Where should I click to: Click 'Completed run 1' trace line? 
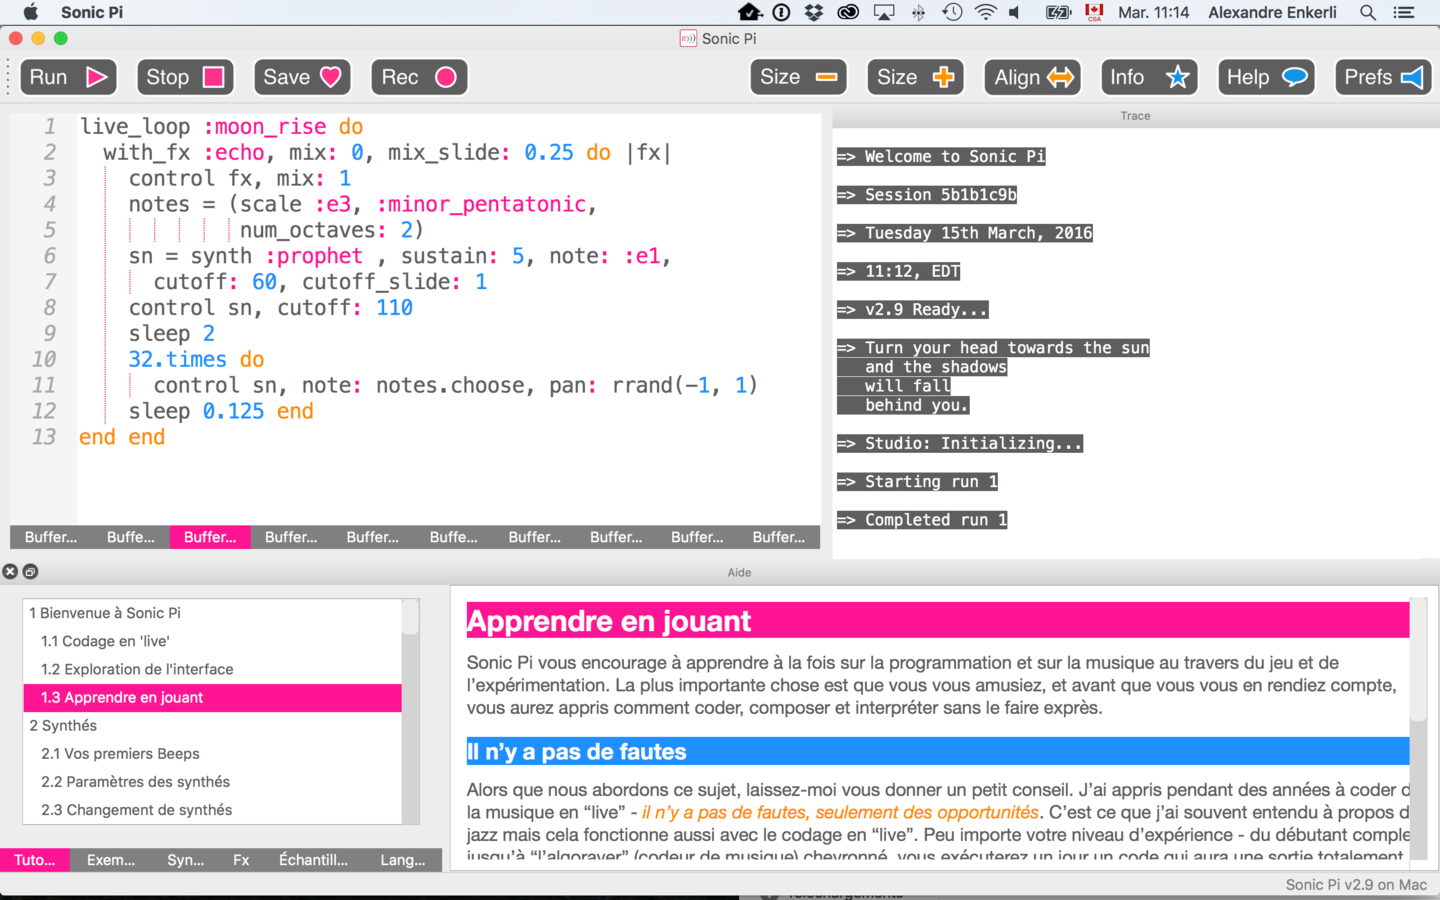click(x=922, y=520)
